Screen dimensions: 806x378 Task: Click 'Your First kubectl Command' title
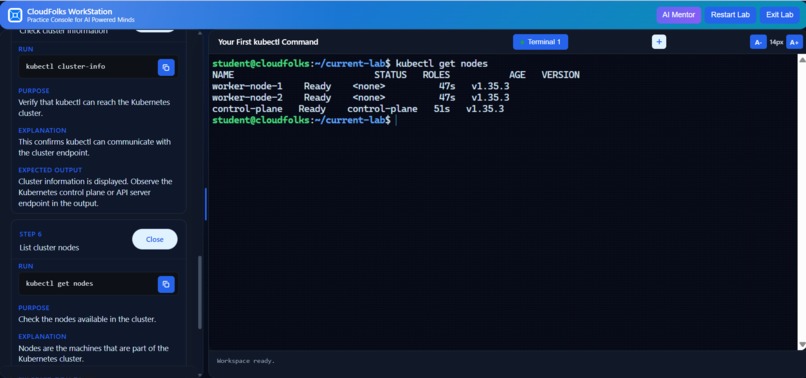click(x=268, y=42)
